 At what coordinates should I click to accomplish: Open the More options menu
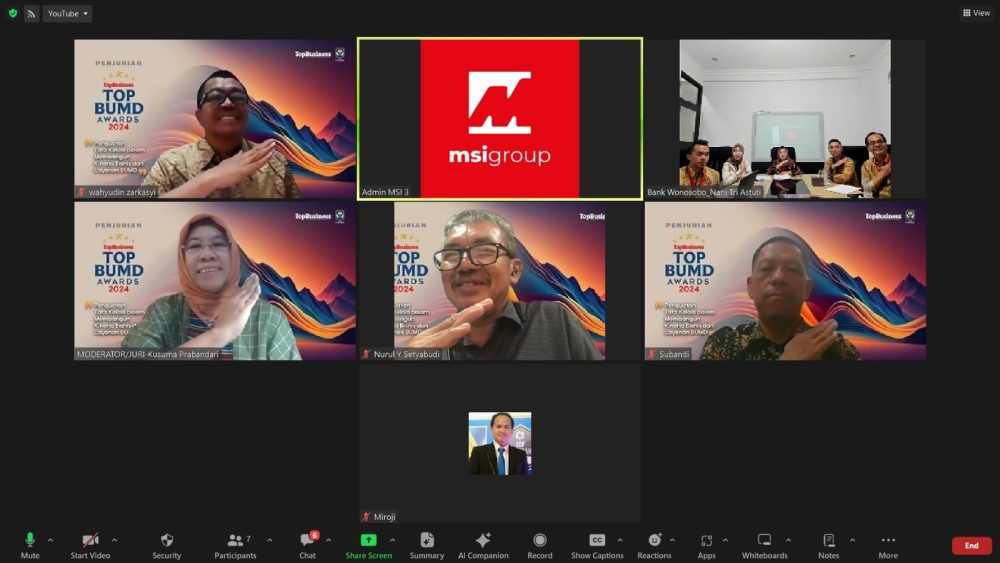pos(888,545)
